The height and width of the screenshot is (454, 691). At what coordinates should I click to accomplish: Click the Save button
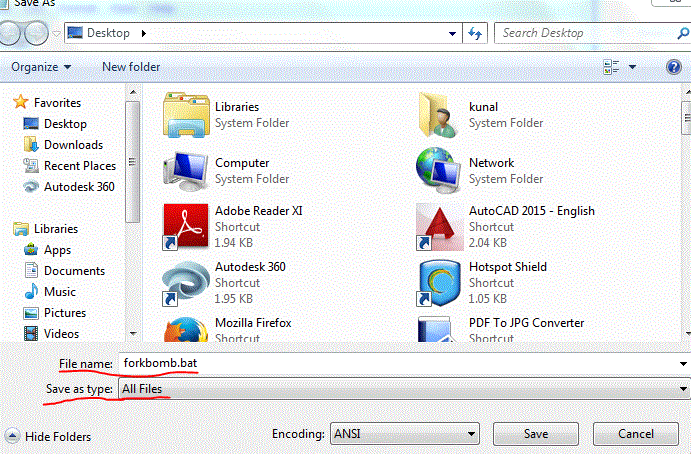click(x=536, y=434)
